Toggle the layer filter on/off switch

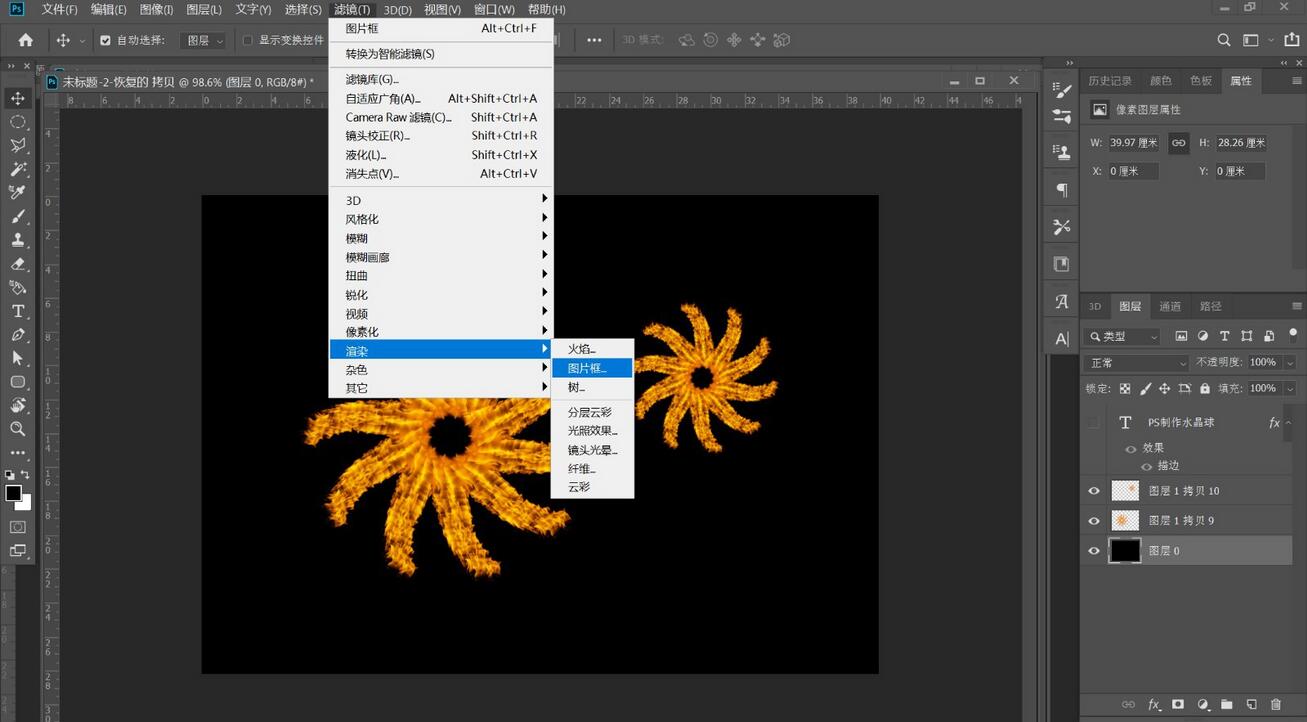click(x=1293, y=335)
